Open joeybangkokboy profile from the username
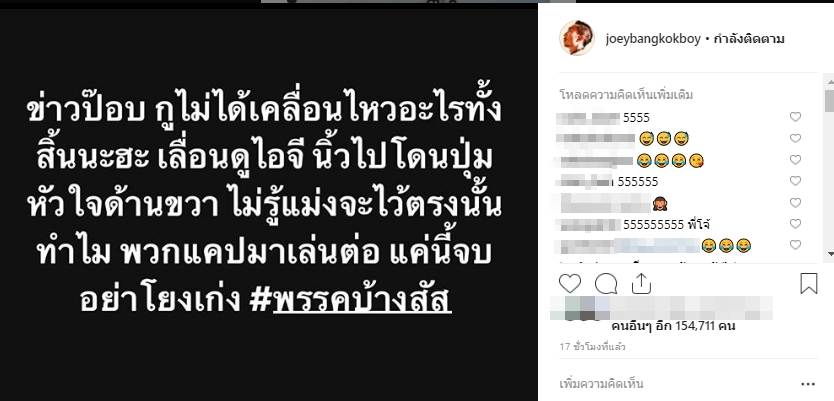The width and height of the screenshot is (834, 401). coord(653,39)
